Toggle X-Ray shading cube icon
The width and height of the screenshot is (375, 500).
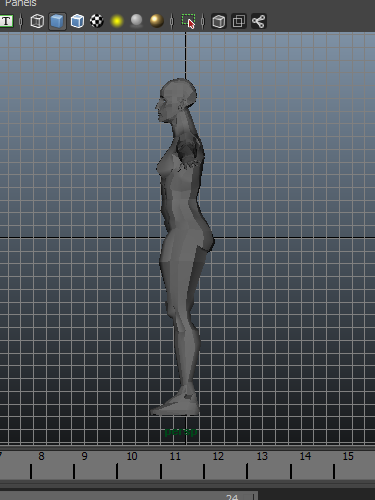coord(219,21)
